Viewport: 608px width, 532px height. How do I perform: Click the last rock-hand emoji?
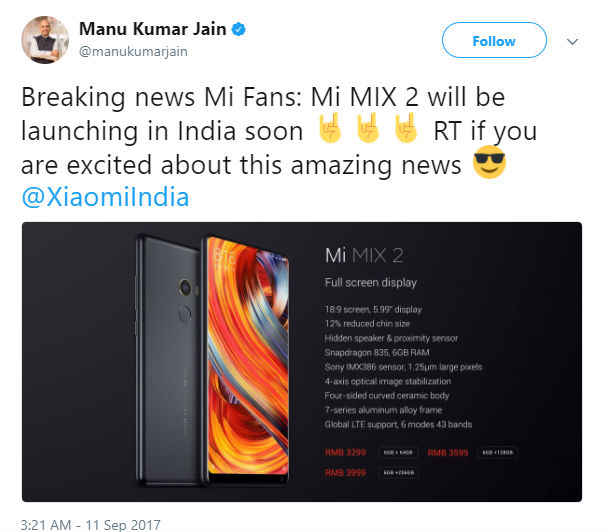click(405, 128)
